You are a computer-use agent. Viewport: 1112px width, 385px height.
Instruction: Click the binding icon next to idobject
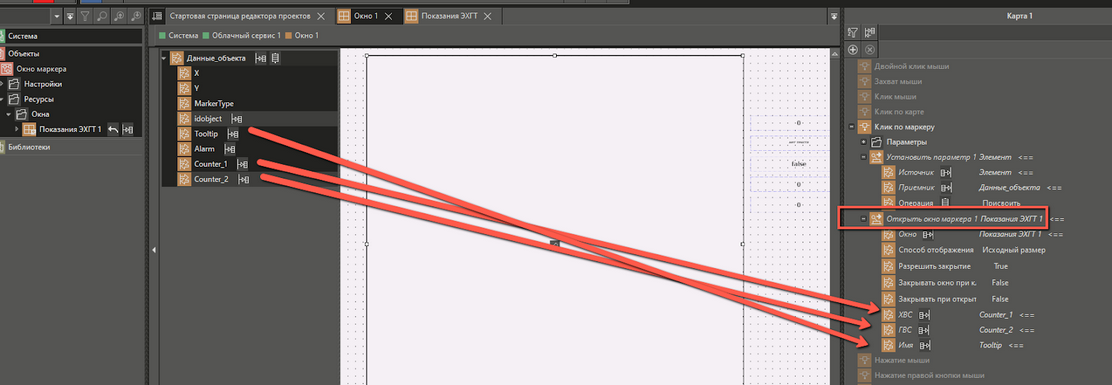pos(237,119)
